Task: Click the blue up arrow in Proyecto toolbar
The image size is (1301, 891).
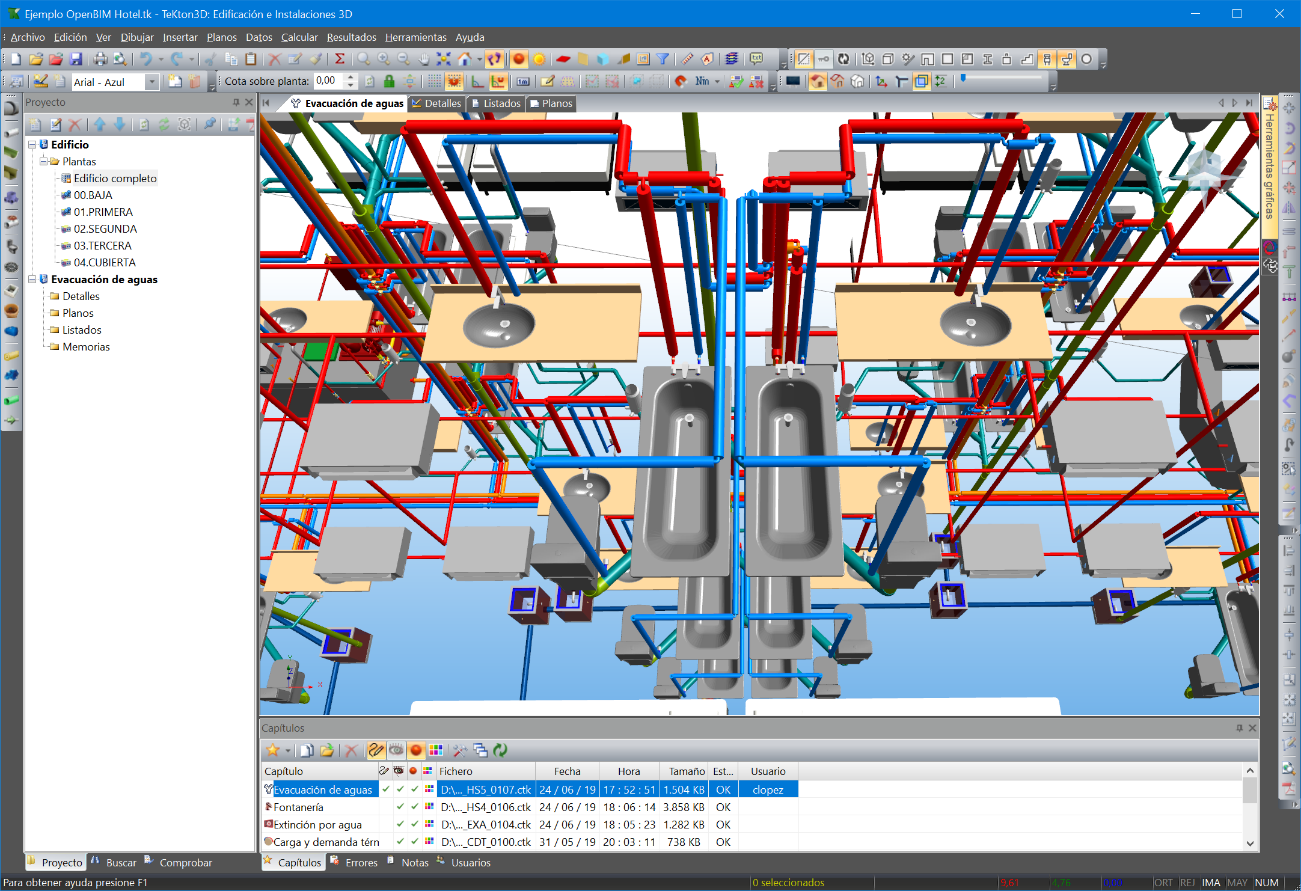Action: [99, 124]
